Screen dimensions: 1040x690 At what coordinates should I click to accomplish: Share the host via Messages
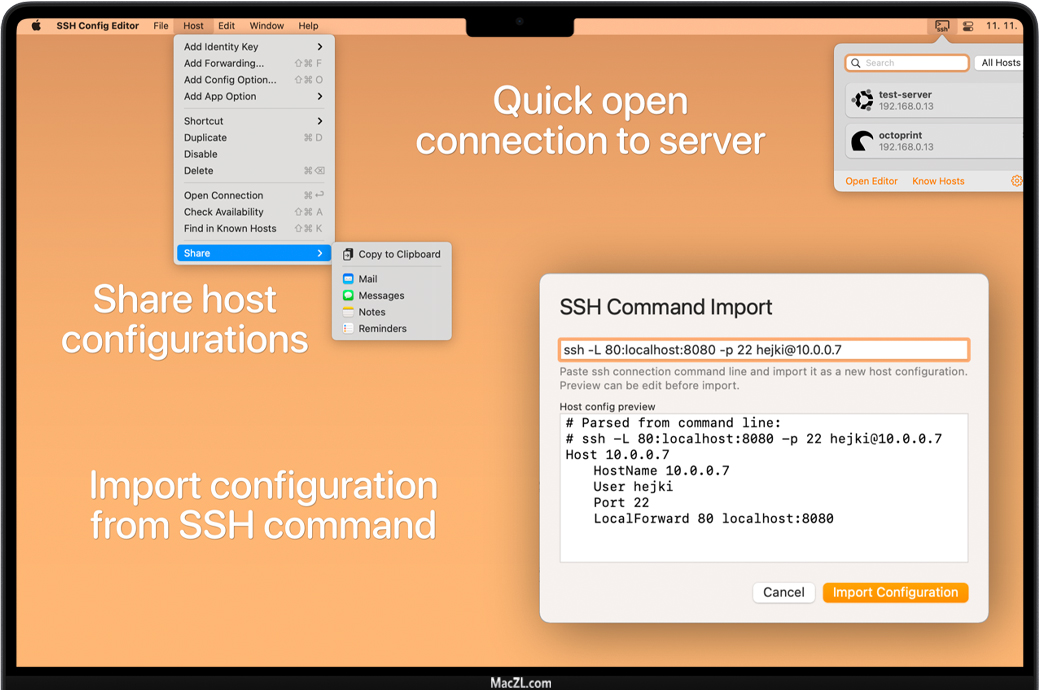click(380, 296)
